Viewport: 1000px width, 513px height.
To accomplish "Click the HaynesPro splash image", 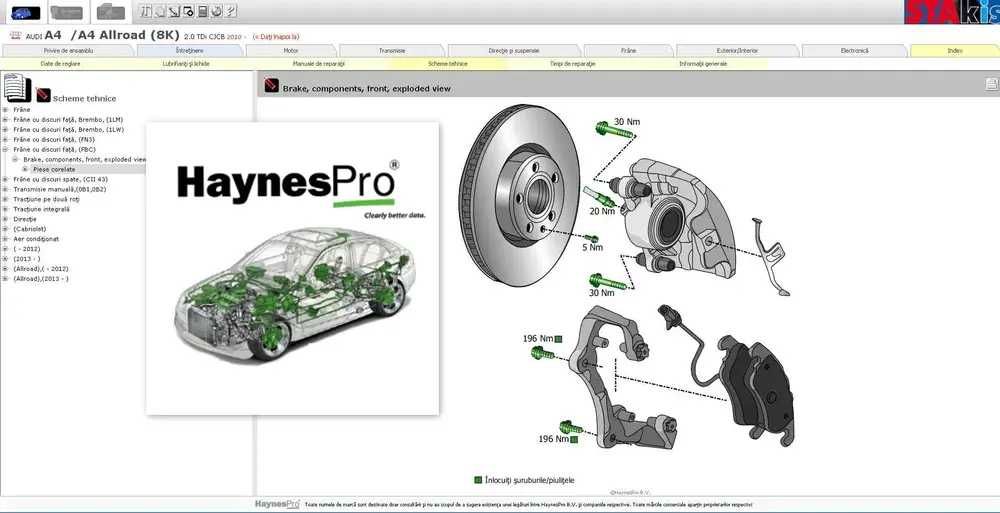I will coord(293,269).
